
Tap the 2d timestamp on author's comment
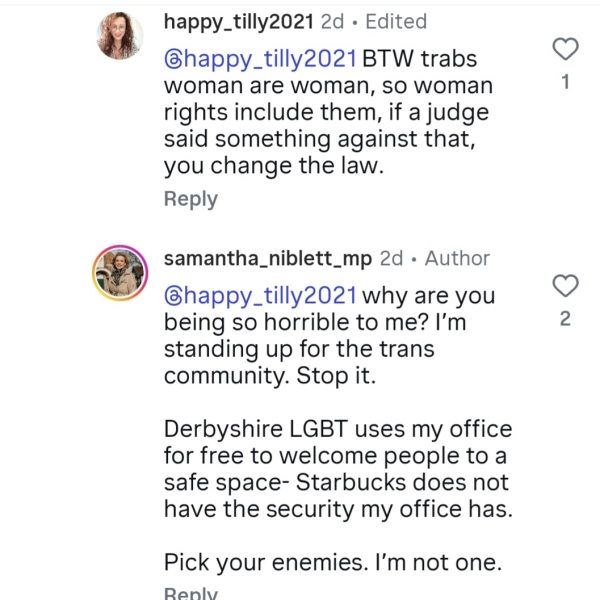(x=391, y=259)
